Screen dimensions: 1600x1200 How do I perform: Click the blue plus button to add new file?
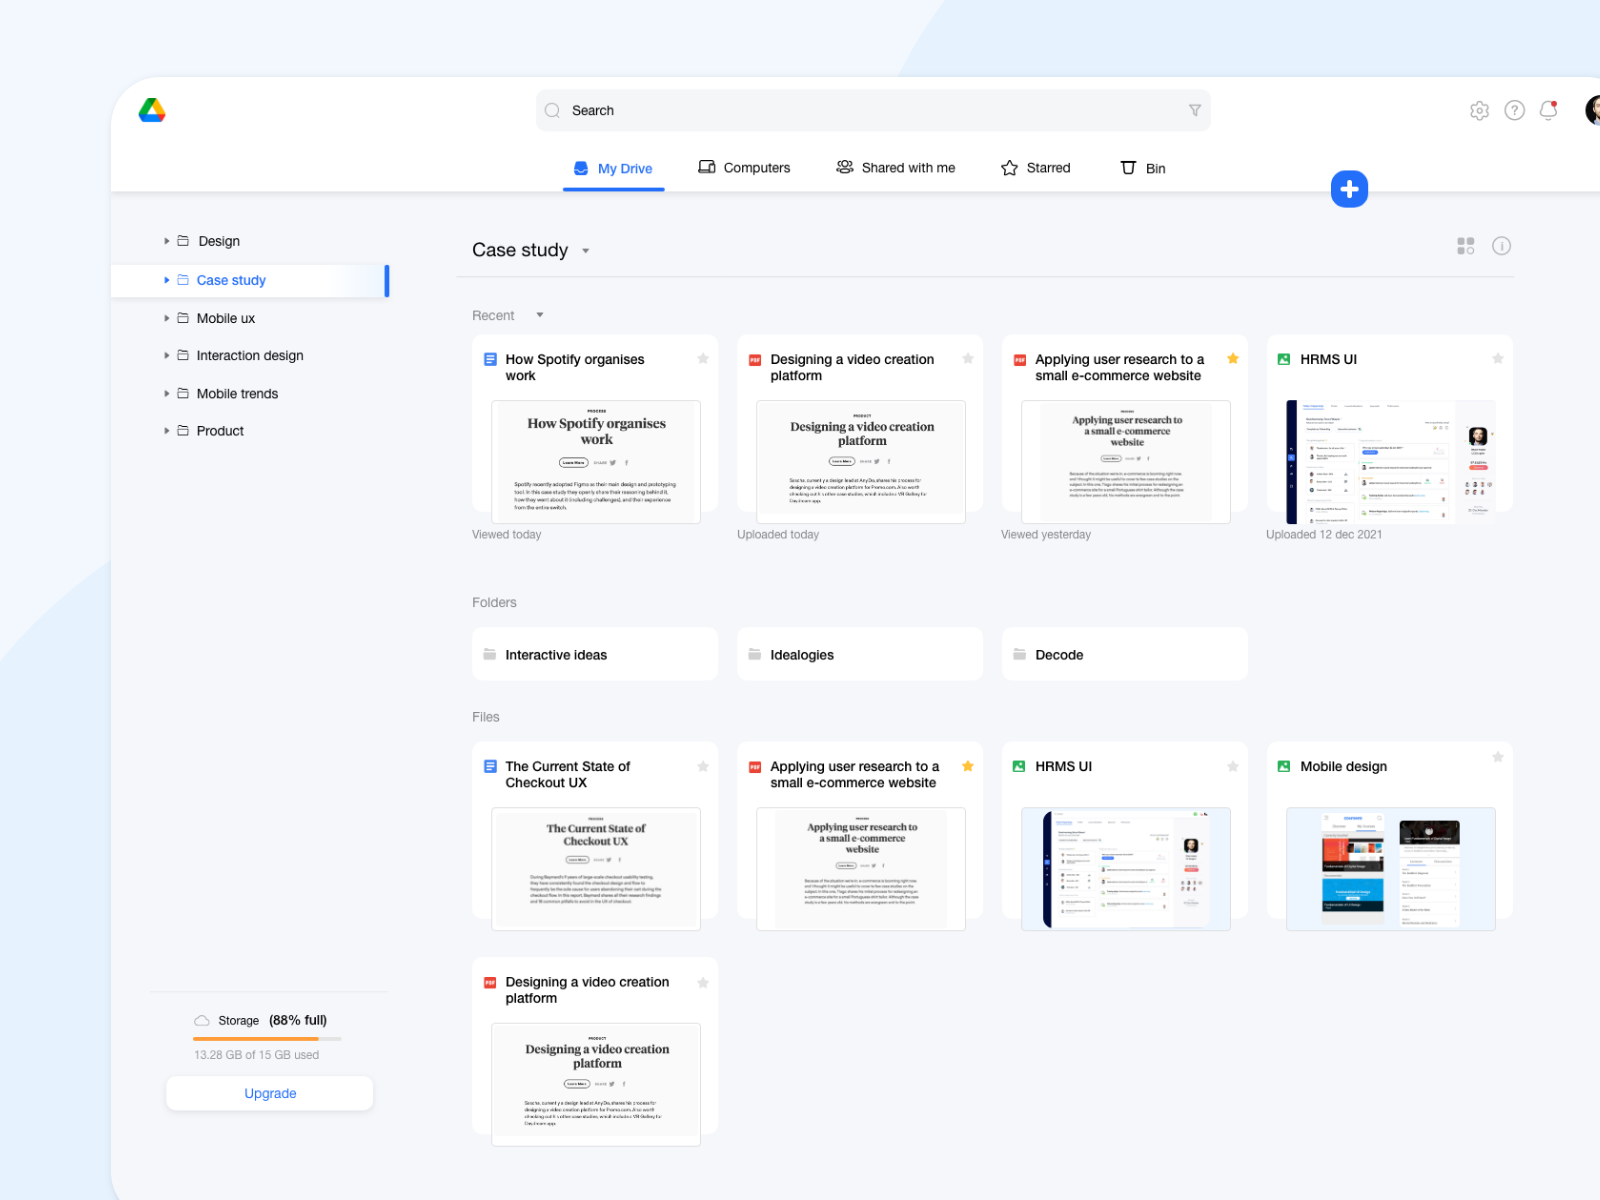click(1349, 188)
